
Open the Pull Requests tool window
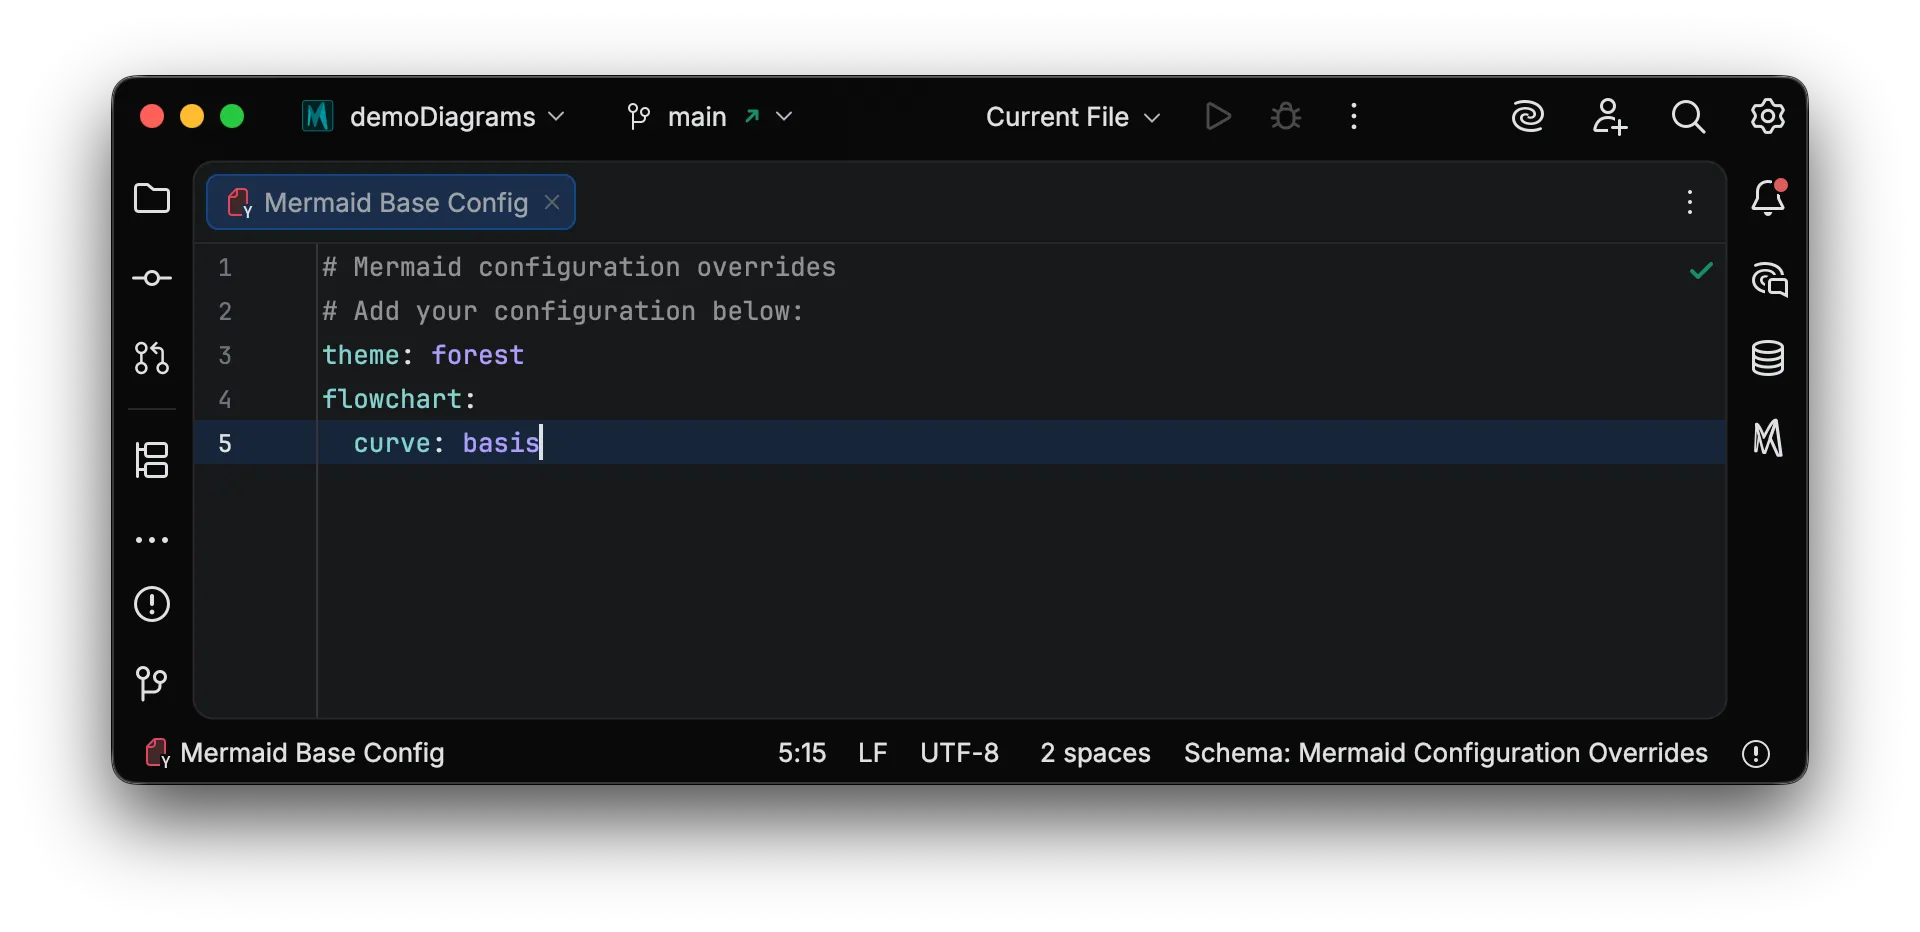click(x=151, y=359)
